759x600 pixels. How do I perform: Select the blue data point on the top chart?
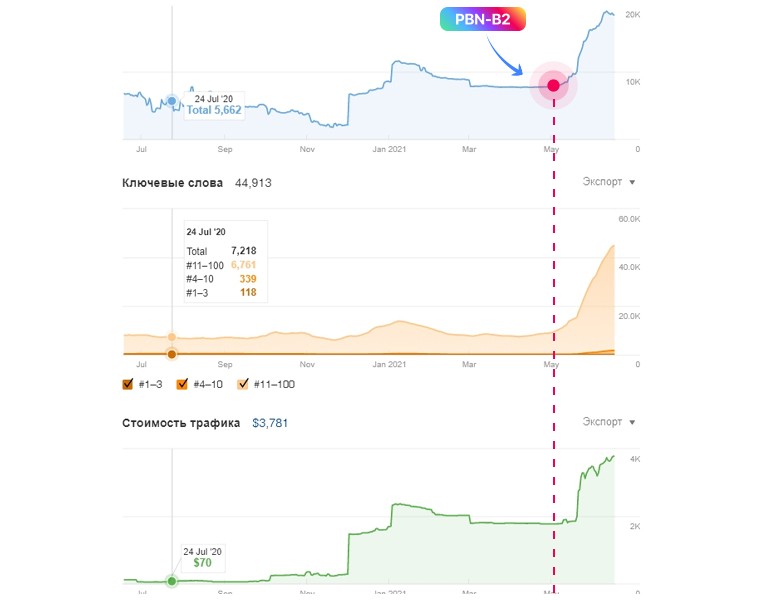click(172, 101)
